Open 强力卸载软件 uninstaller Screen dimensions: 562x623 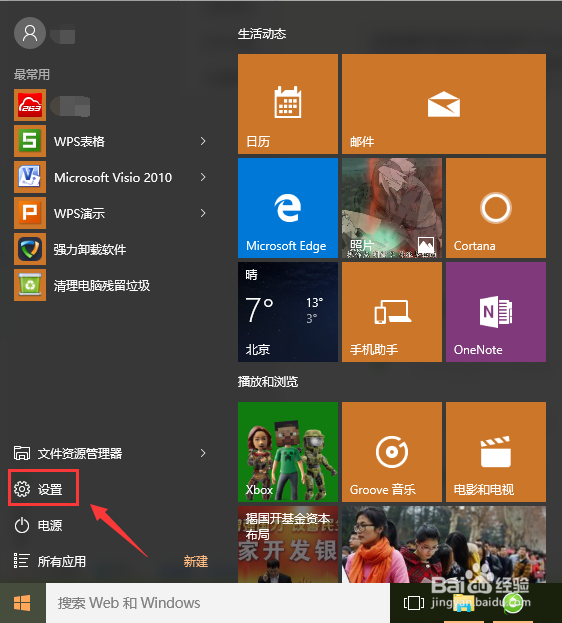[x=90, y=249]
